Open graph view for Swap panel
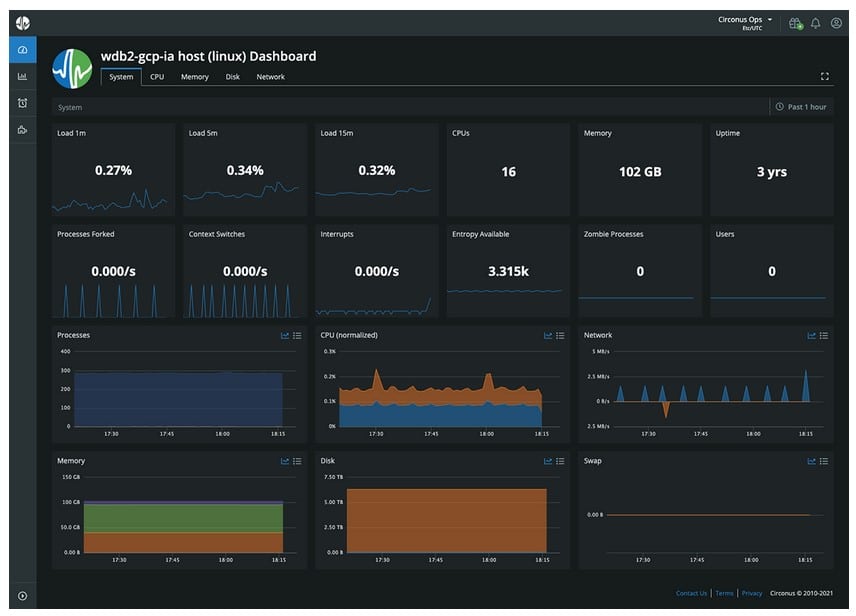The image size is (856, 616). 811,461
